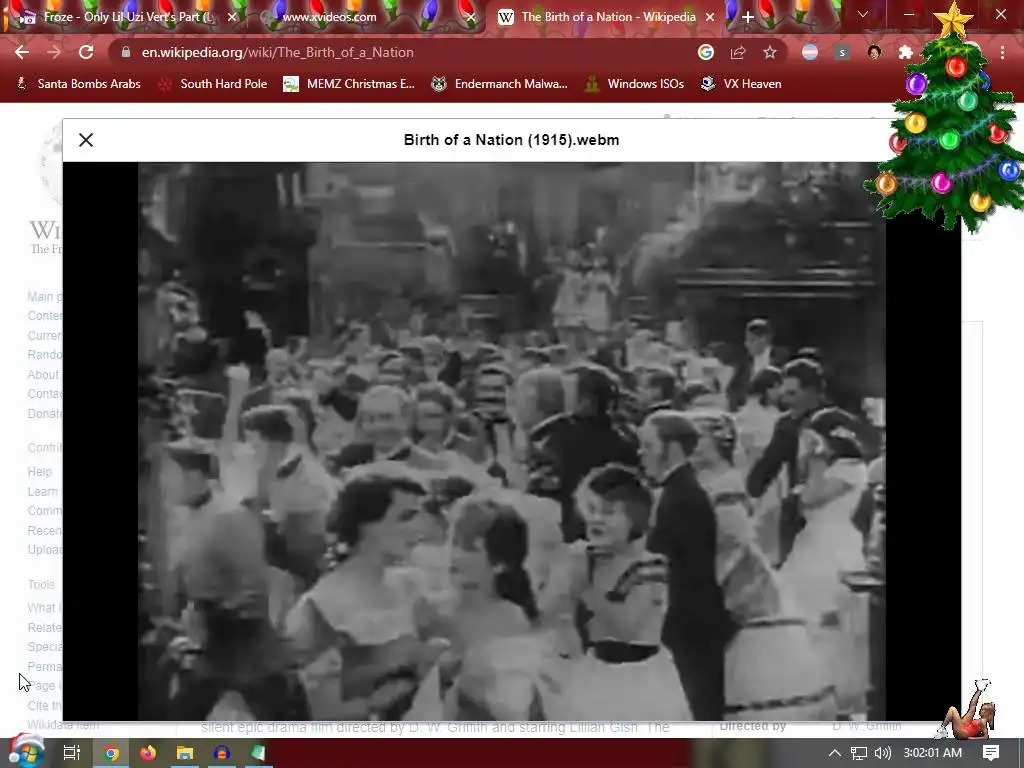This screenshot has width=1024, height=768.
Task: Share this page using the share icon
Action: click(738, 52)
